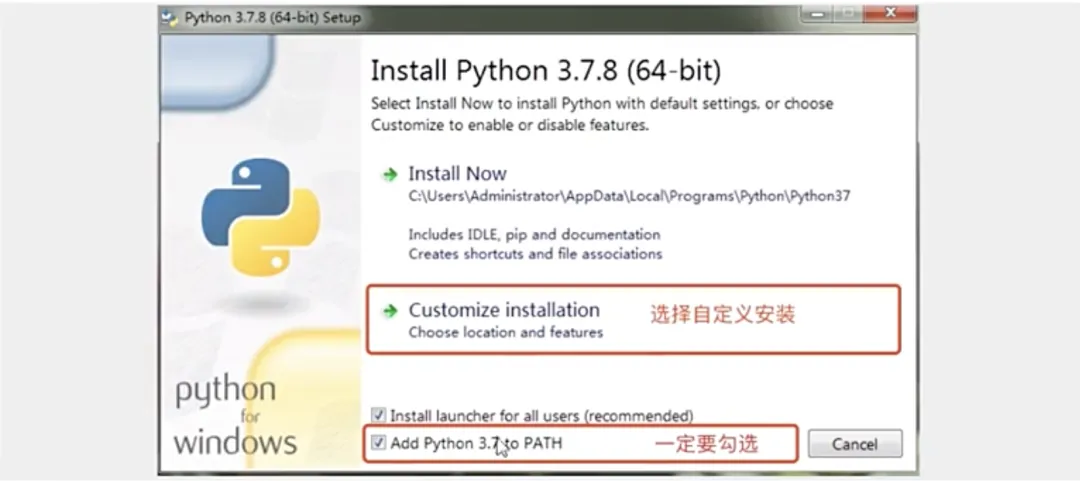Click the 'Python 3.7.8 (64-bit) Setup' title text
This screenshot has width=1080, height=481.
tap(272, 18)
